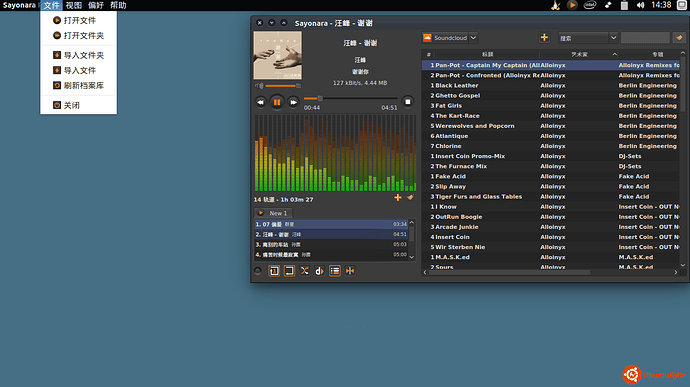Screen dimensions: 690x387
Task: Click the Sayonara tray play icon
Action: (572, 5)
